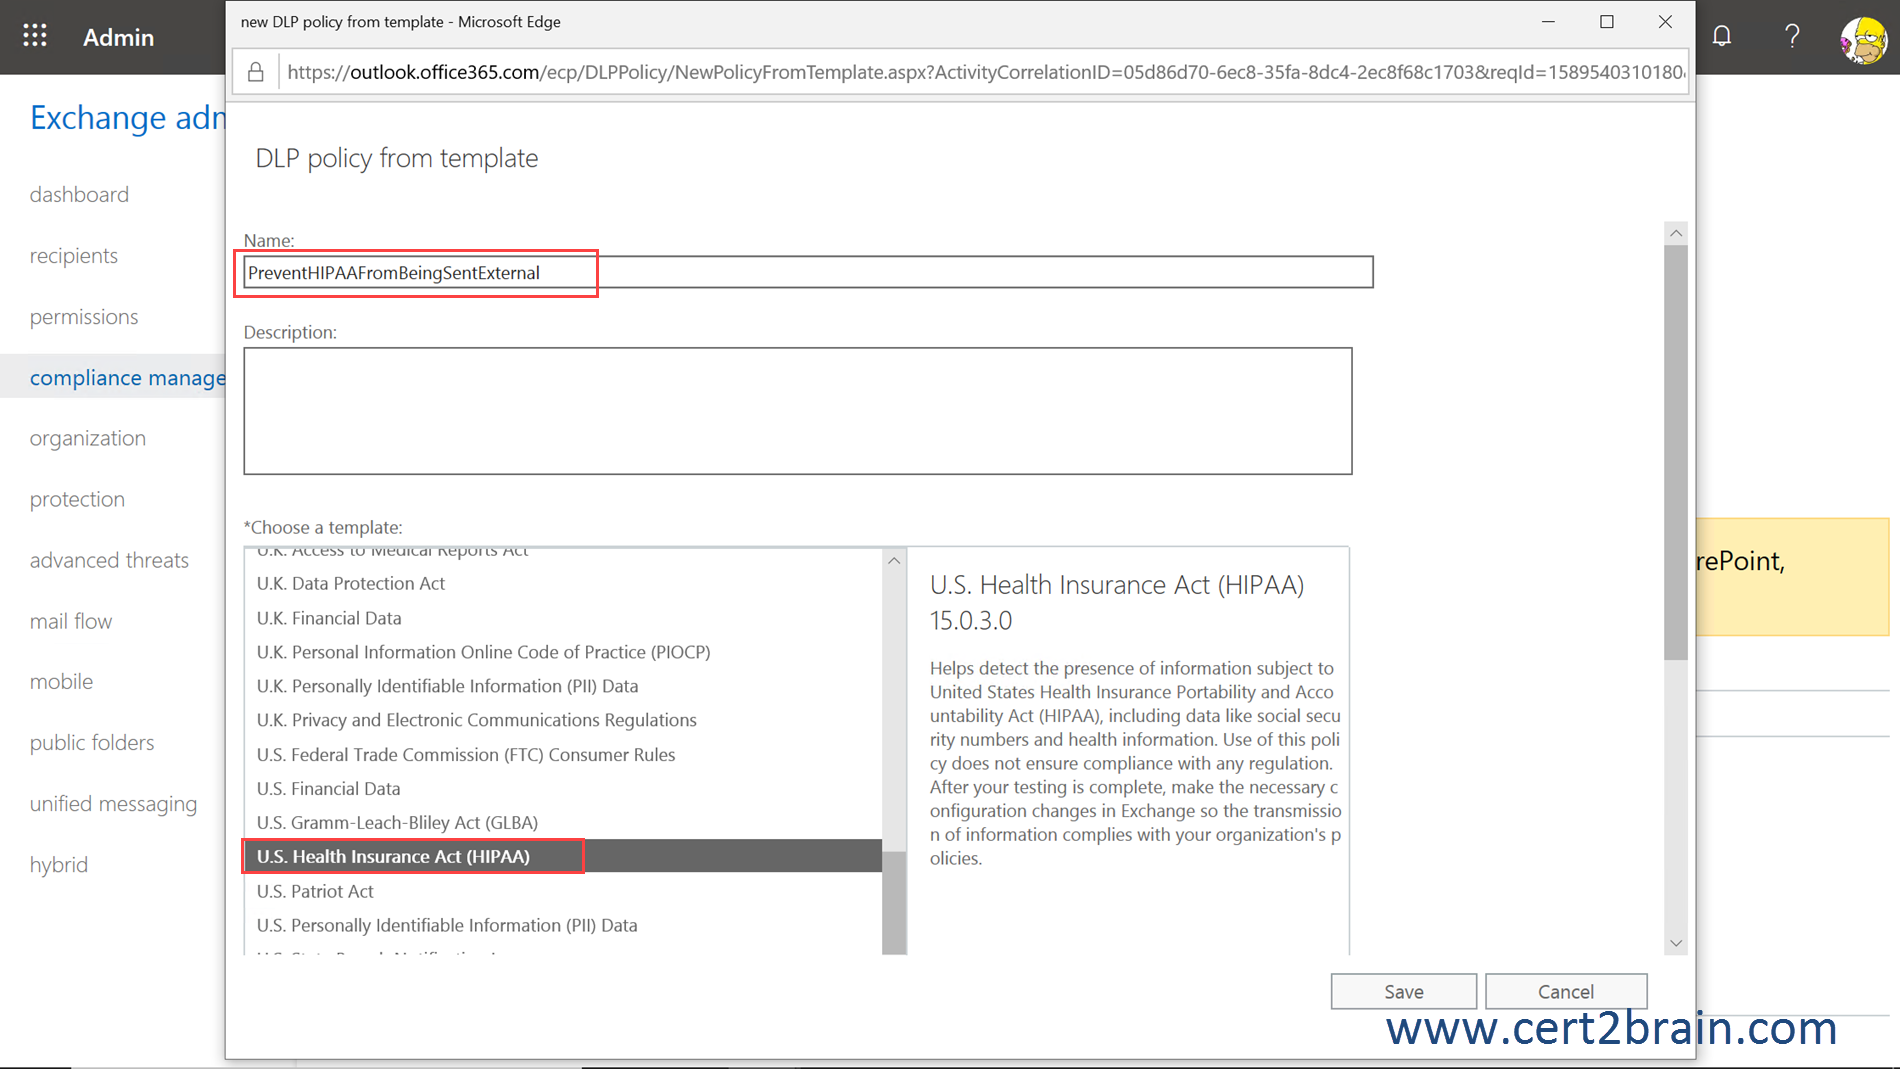Open recipients section
The width and height of the screenshot is (1900, 1069).
point(74,255)
